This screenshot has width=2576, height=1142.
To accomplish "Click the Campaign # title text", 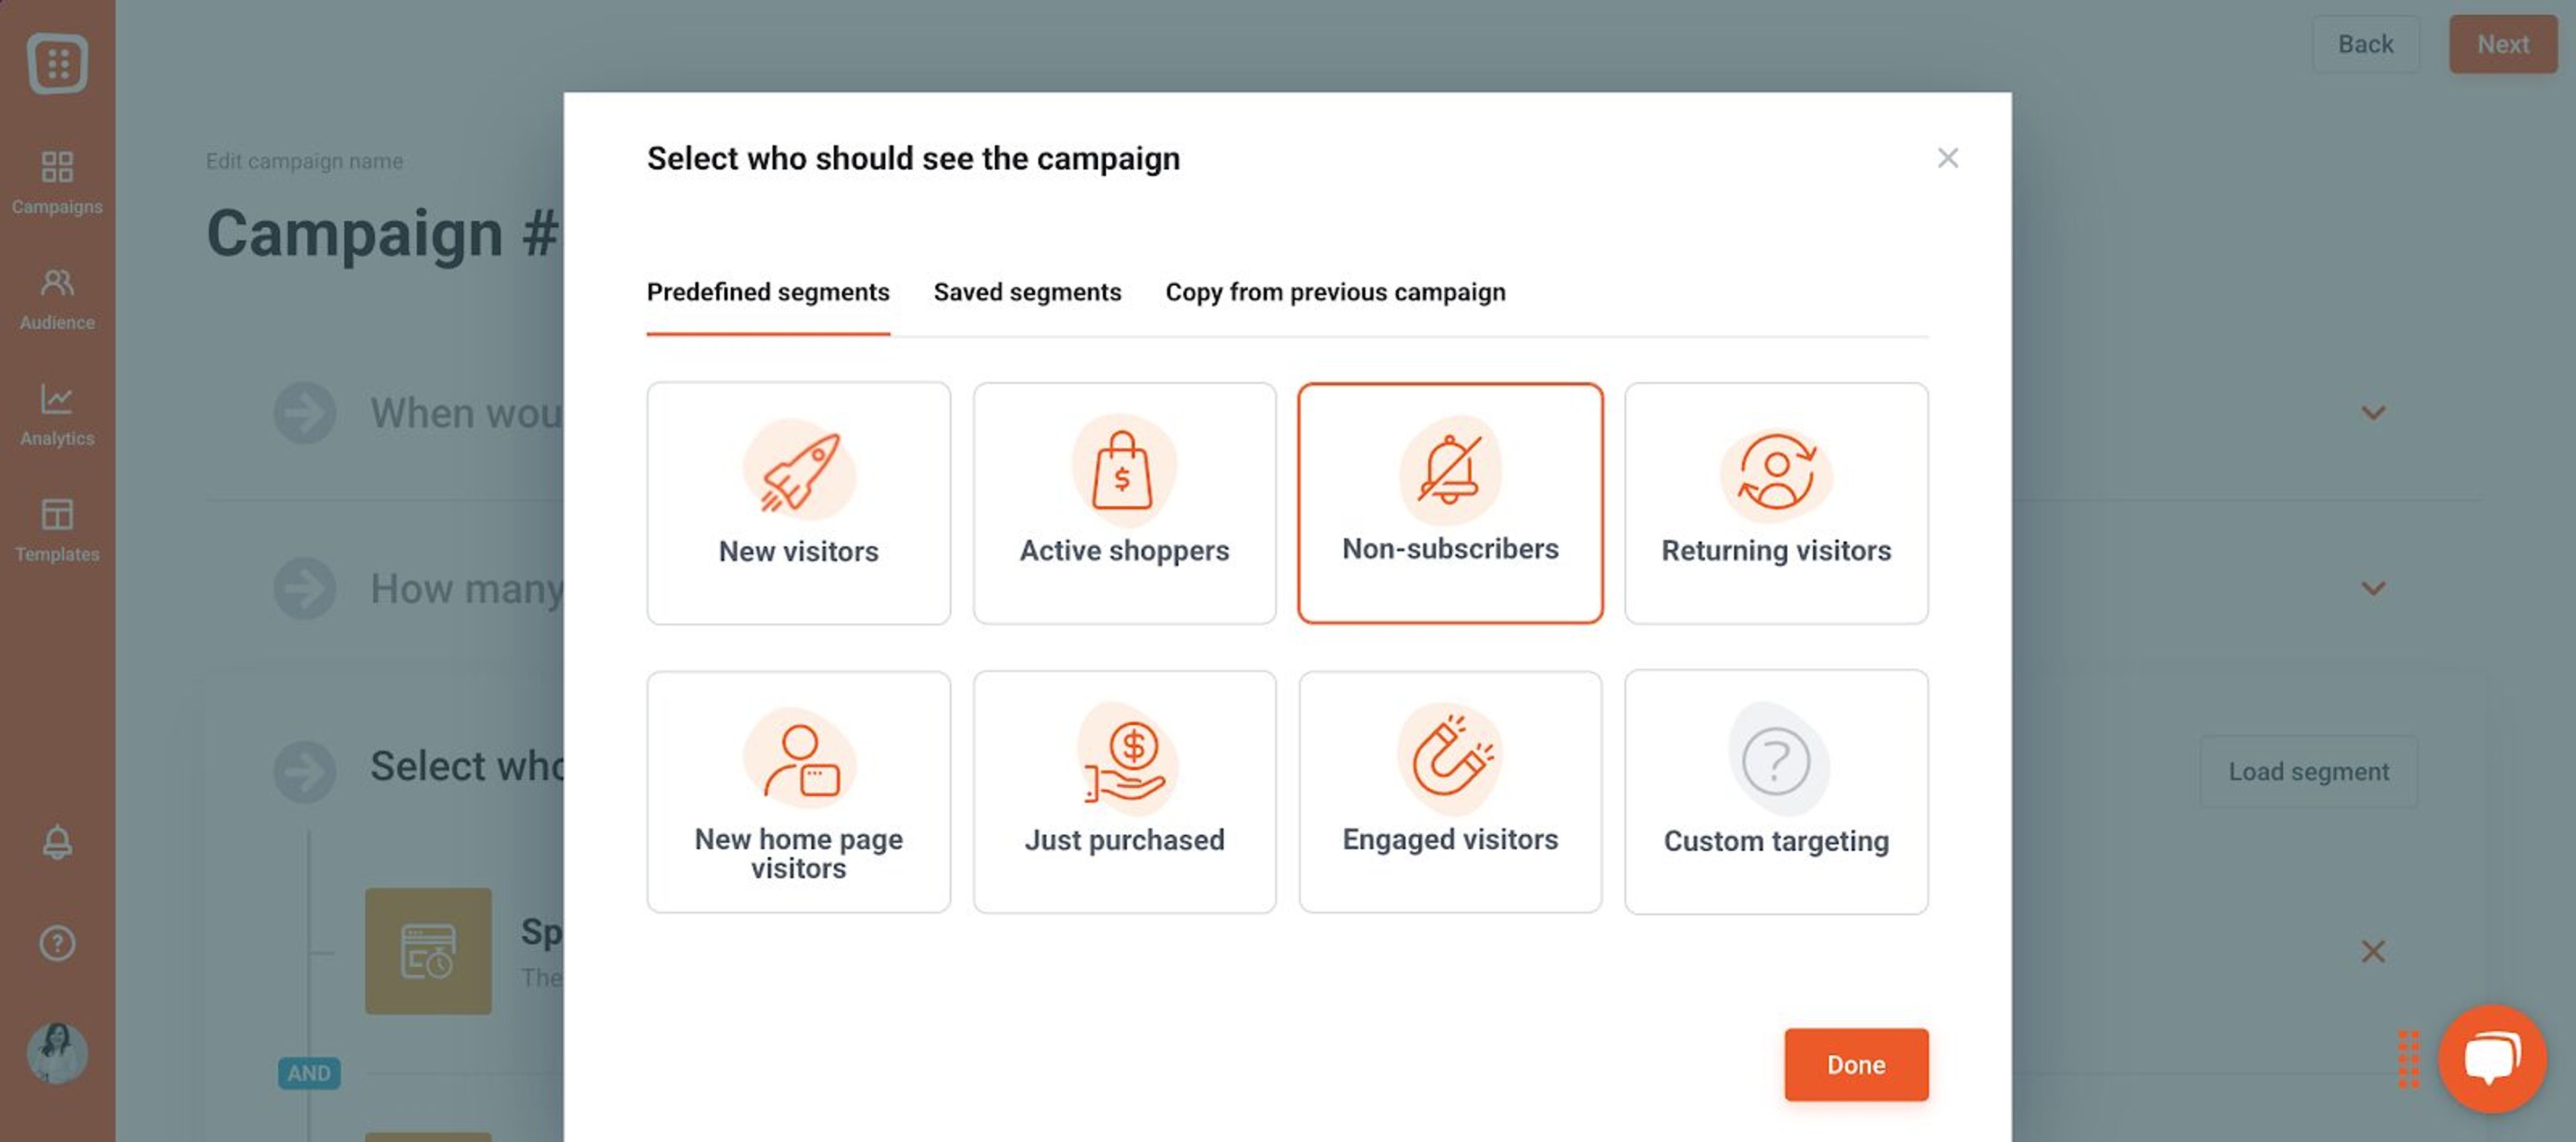I will [x=382, y=233].
